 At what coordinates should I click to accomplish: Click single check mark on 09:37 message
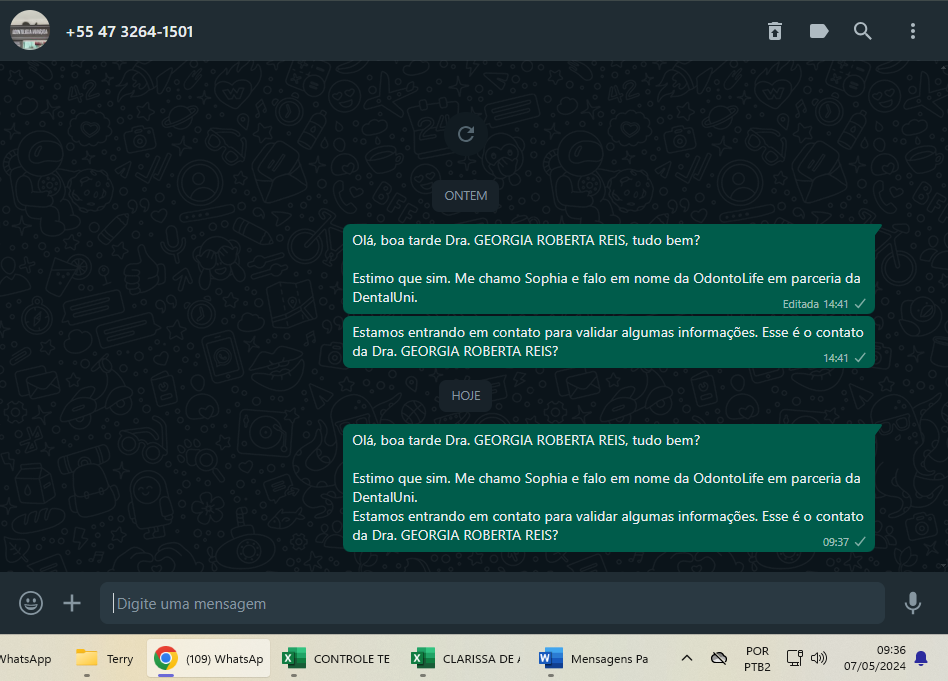[x=860, y=542]
